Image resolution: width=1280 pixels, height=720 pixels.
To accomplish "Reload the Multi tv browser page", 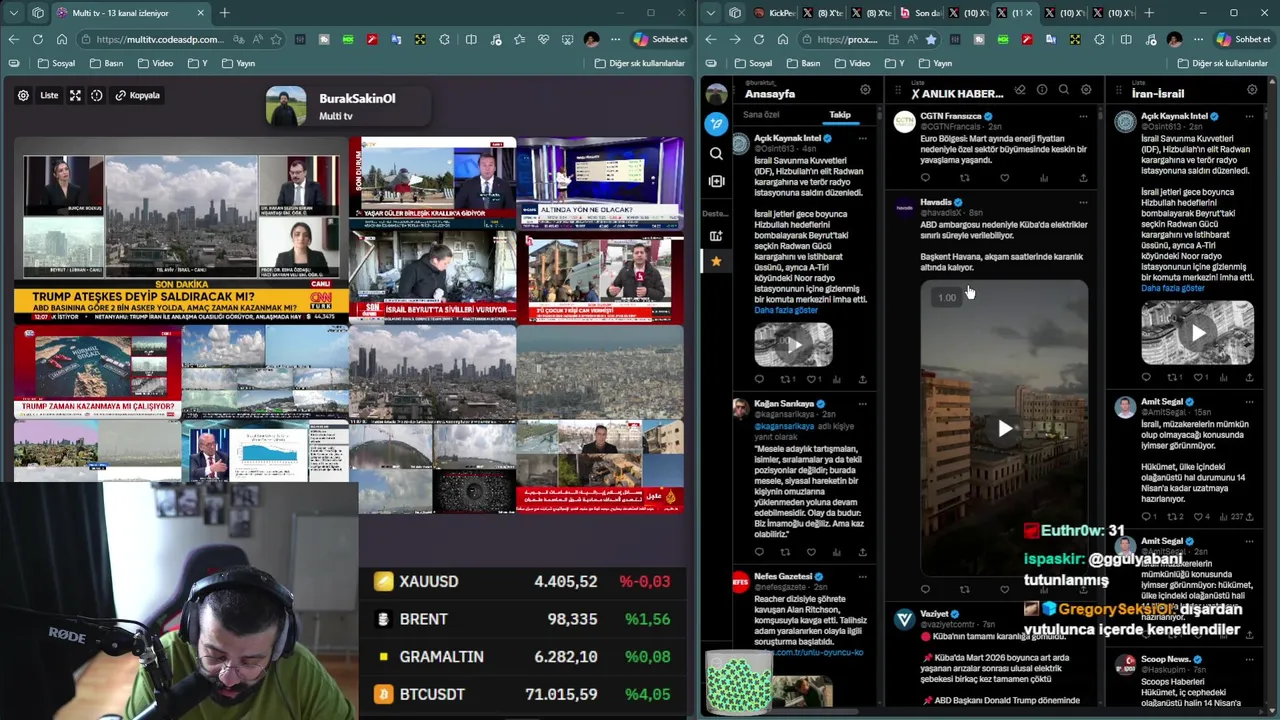I will tap(37, 39).
